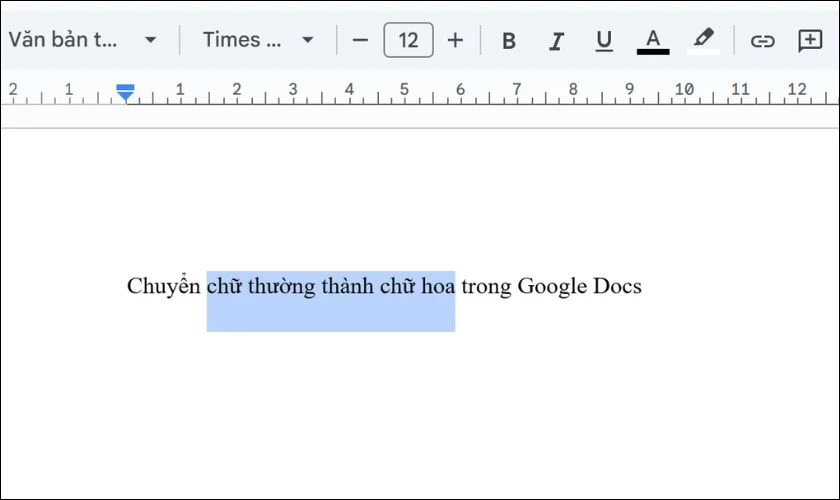Click the word 'Docs' in the document
The image size is (840, 500).
point(617,286)
